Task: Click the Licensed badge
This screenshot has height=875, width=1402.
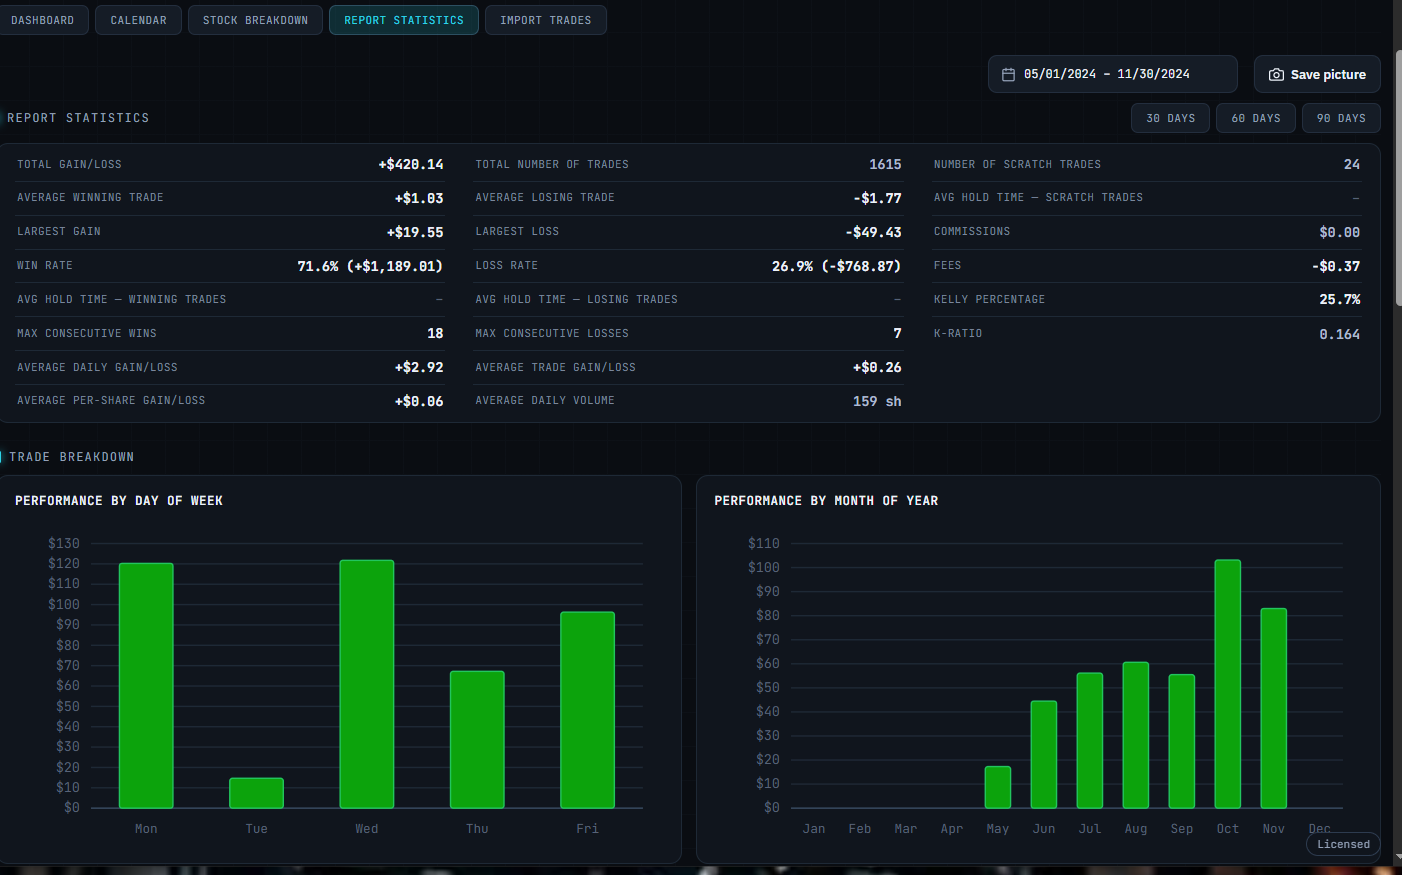Action: click(1343, 844)
